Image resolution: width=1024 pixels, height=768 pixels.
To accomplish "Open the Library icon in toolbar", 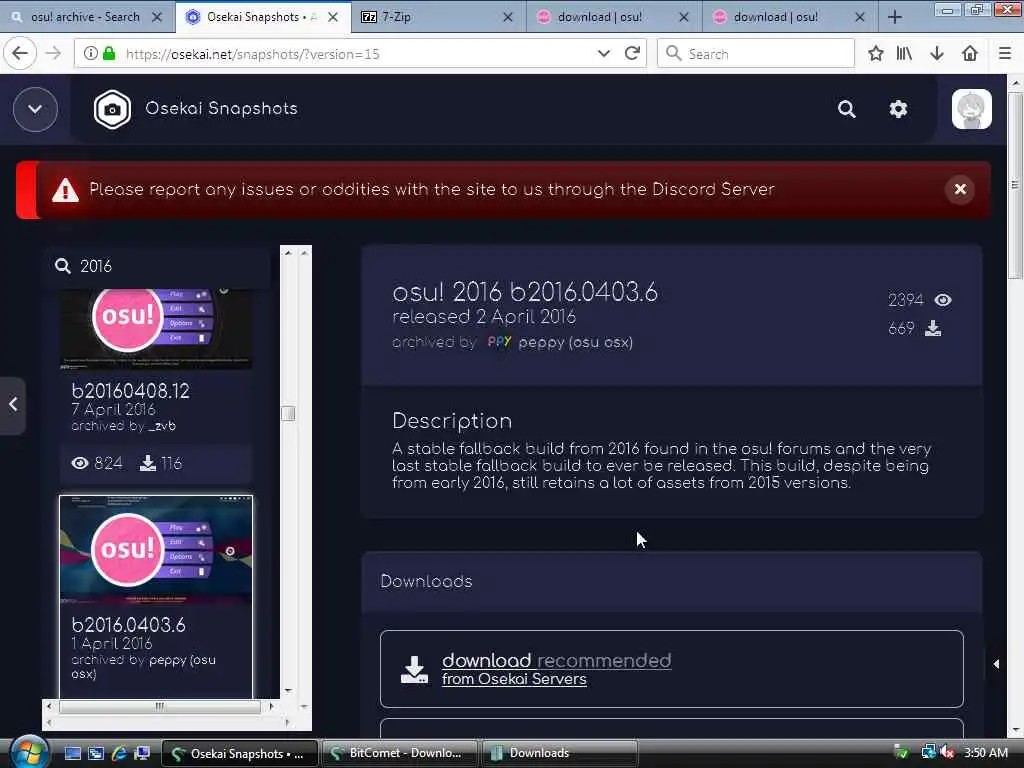I will [904, 54].
